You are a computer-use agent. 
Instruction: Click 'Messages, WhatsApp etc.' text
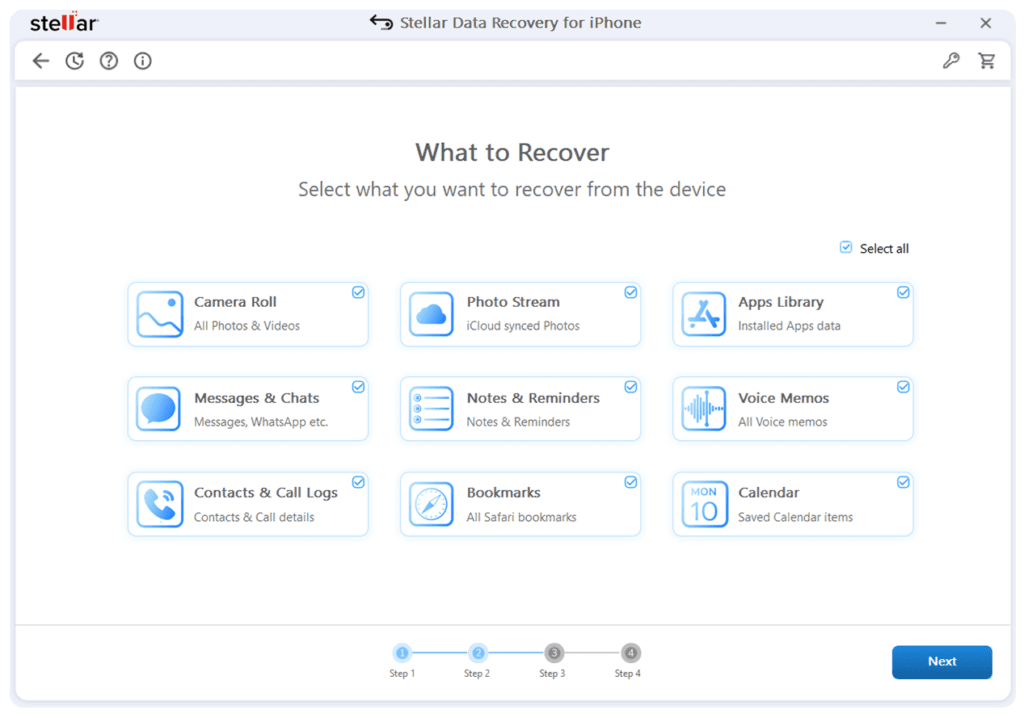261,422
